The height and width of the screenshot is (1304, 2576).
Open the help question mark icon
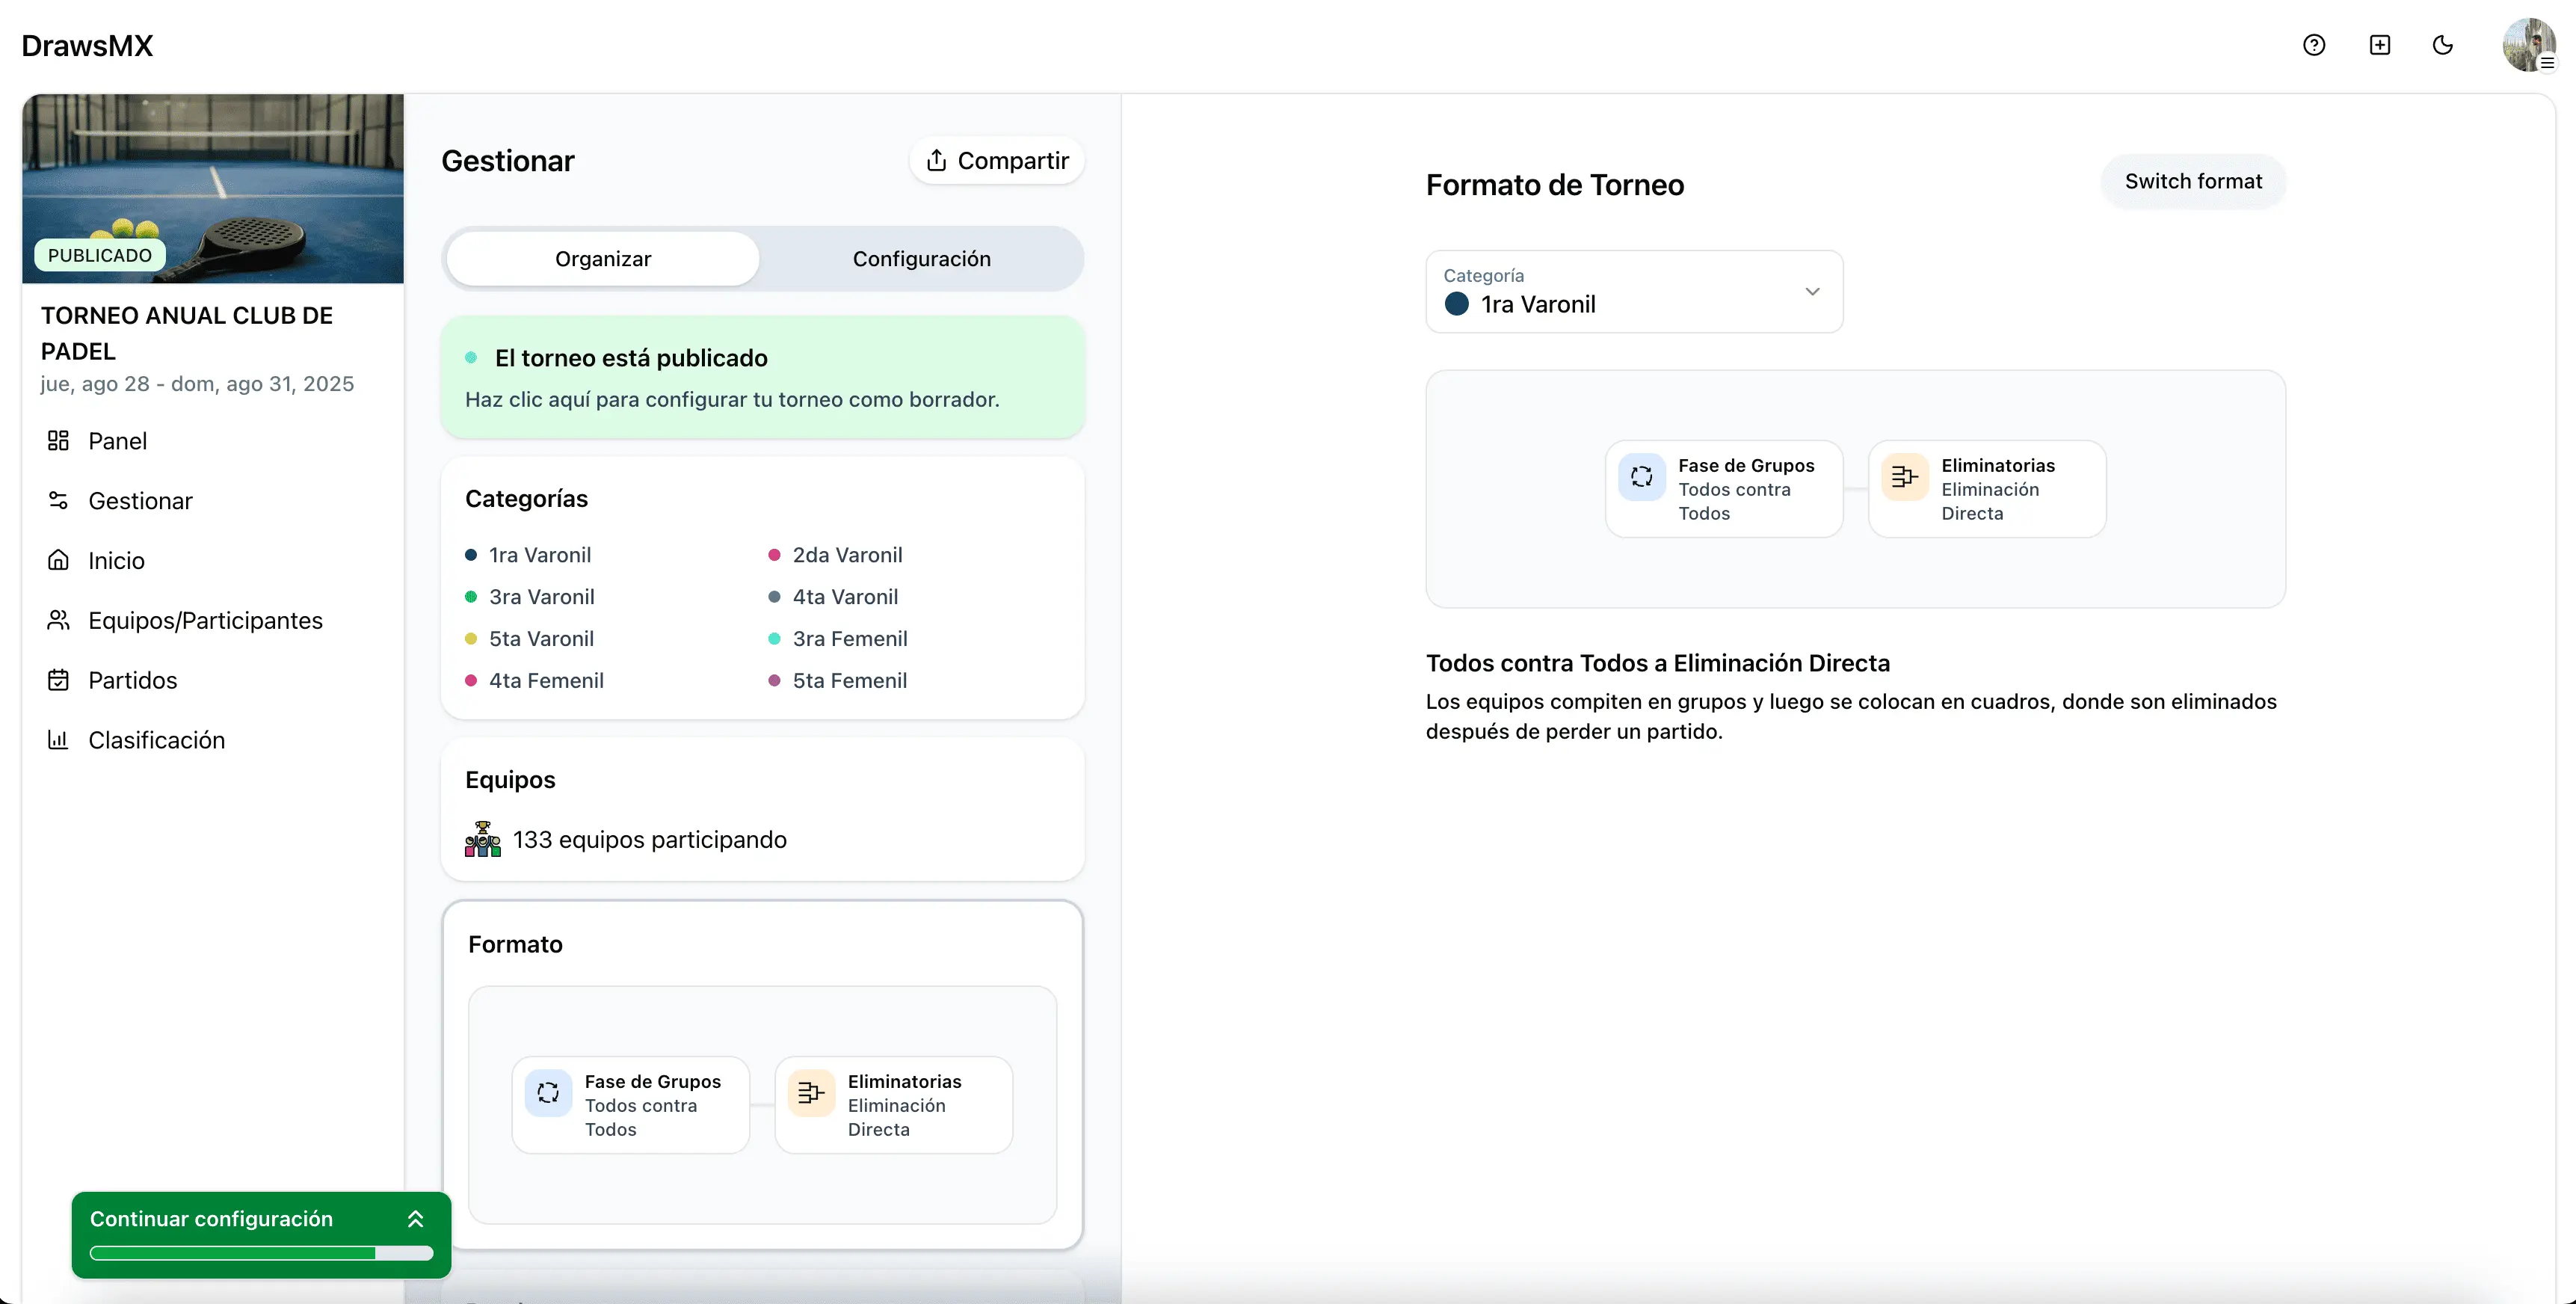click(x=2313, y=45)
